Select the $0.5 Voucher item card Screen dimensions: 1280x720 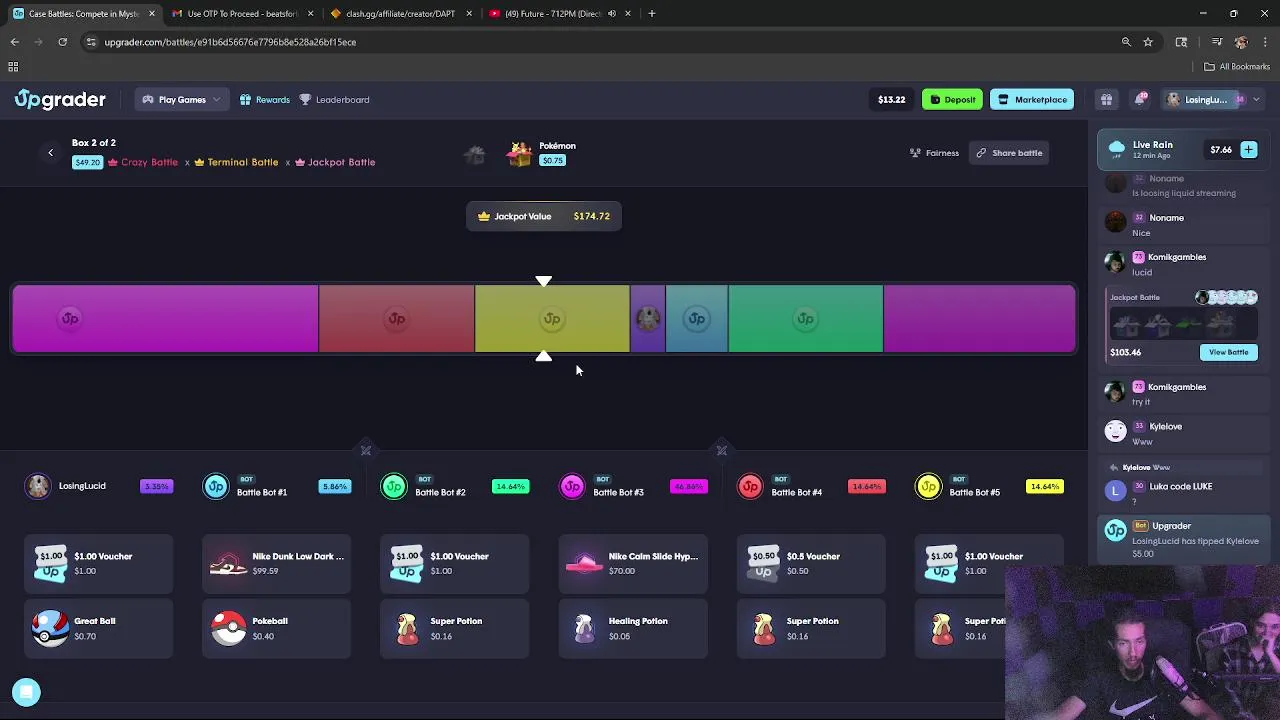pos(810,563)
